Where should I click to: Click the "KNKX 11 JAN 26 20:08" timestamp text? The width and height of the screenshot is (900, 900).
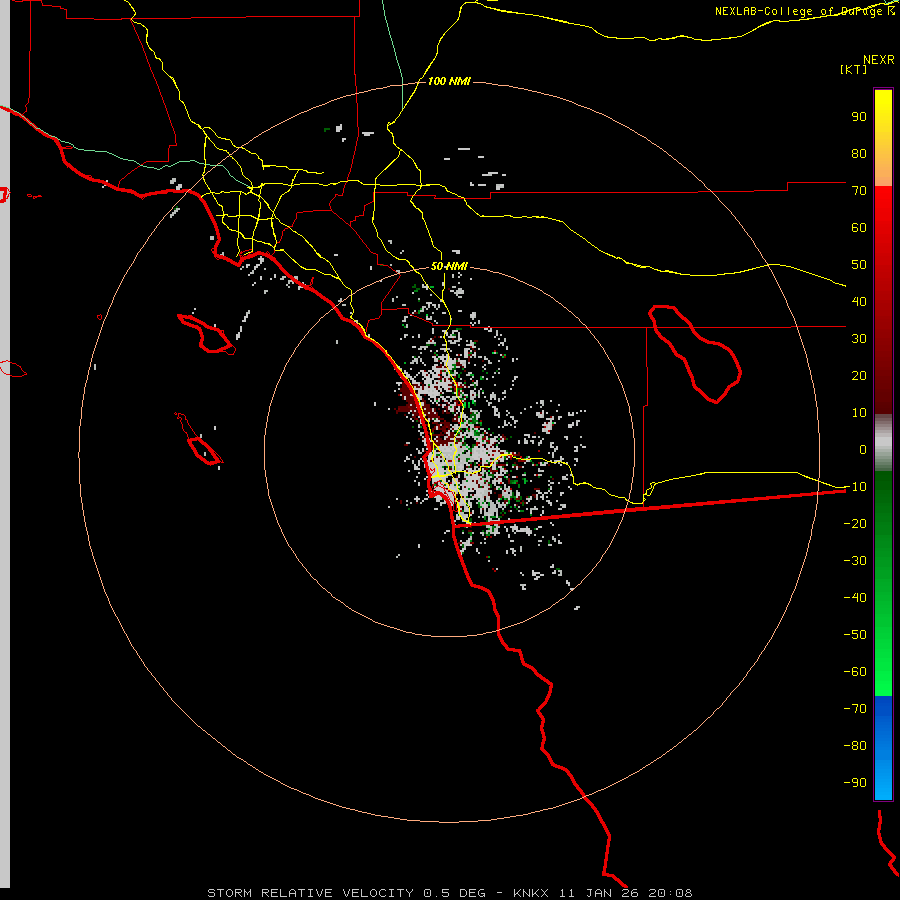pos(603,893)
